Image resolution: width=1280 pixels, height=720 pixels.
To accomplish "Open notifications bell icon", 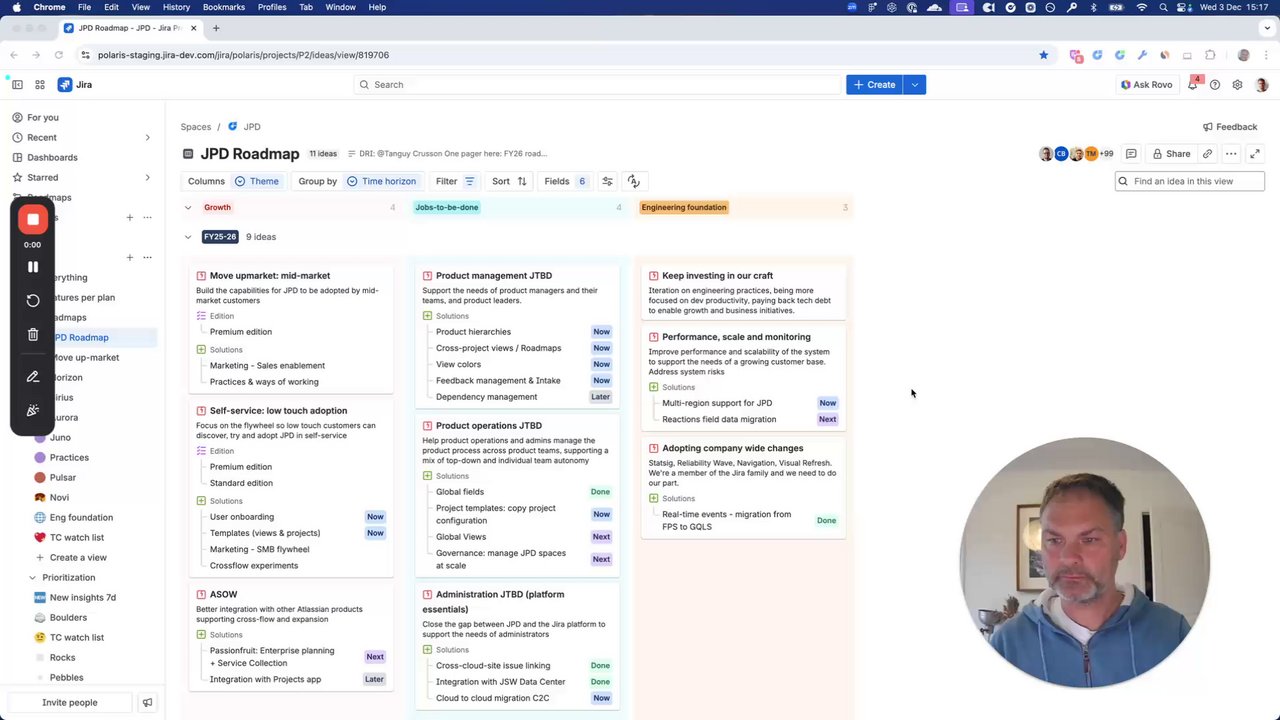I will [1192, 85].
